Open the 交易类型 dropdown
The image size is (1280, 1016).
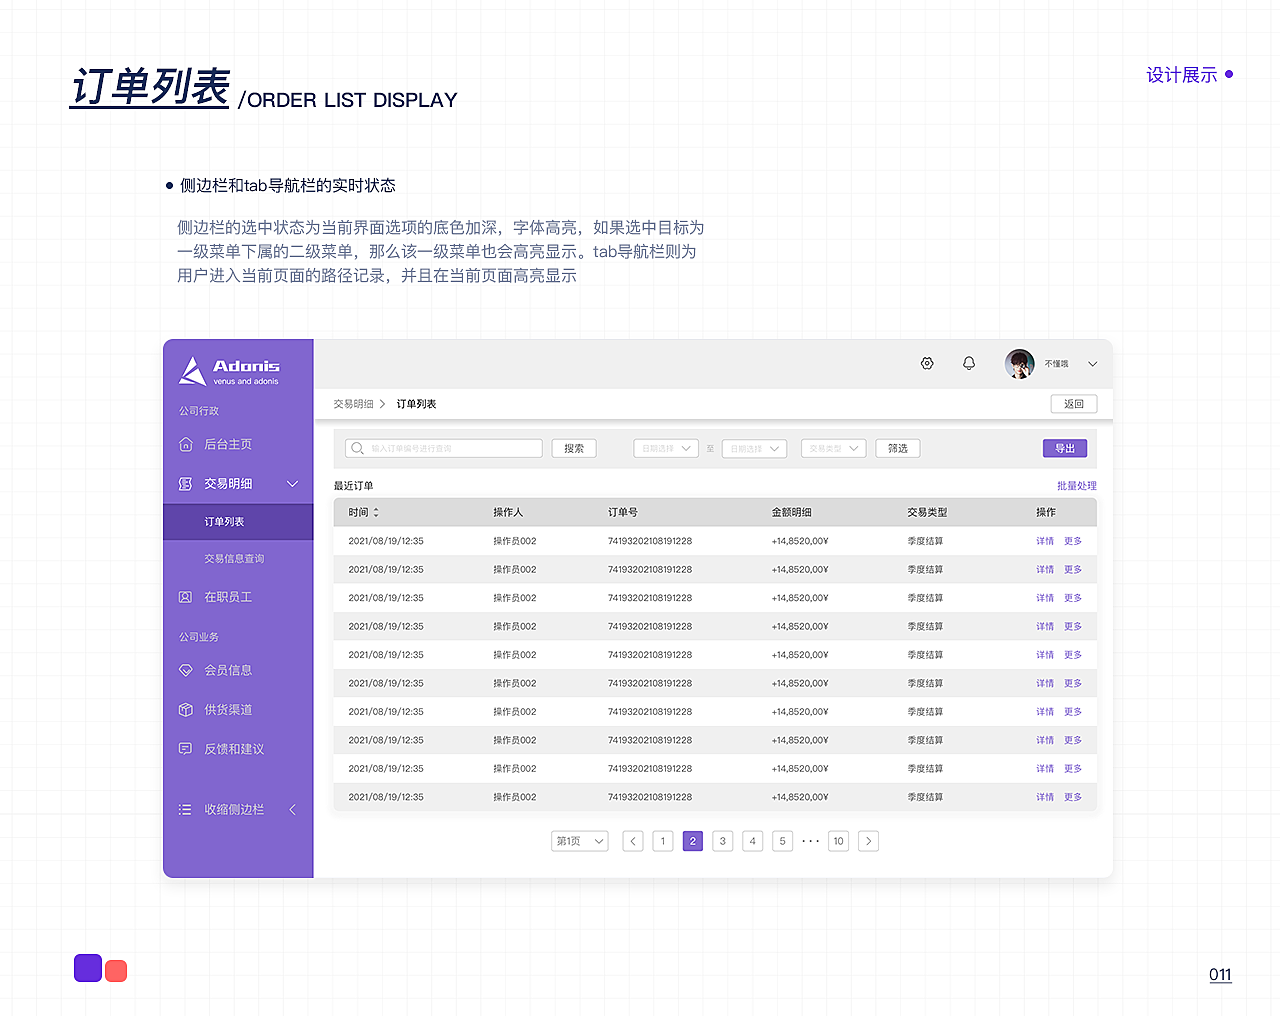(x=833, y=449)
